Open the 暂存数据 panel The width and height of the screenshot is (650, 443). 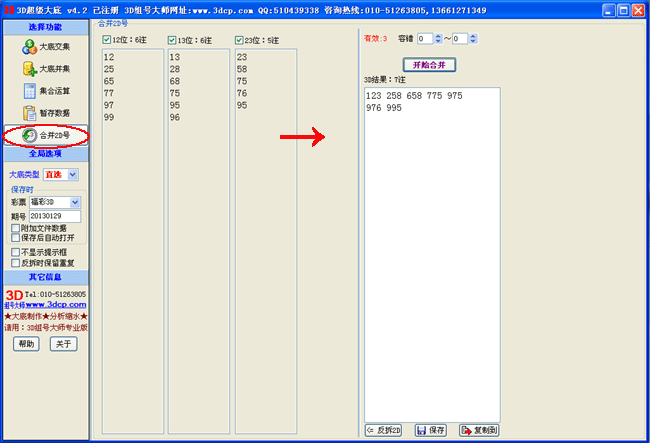pos(45,113)
